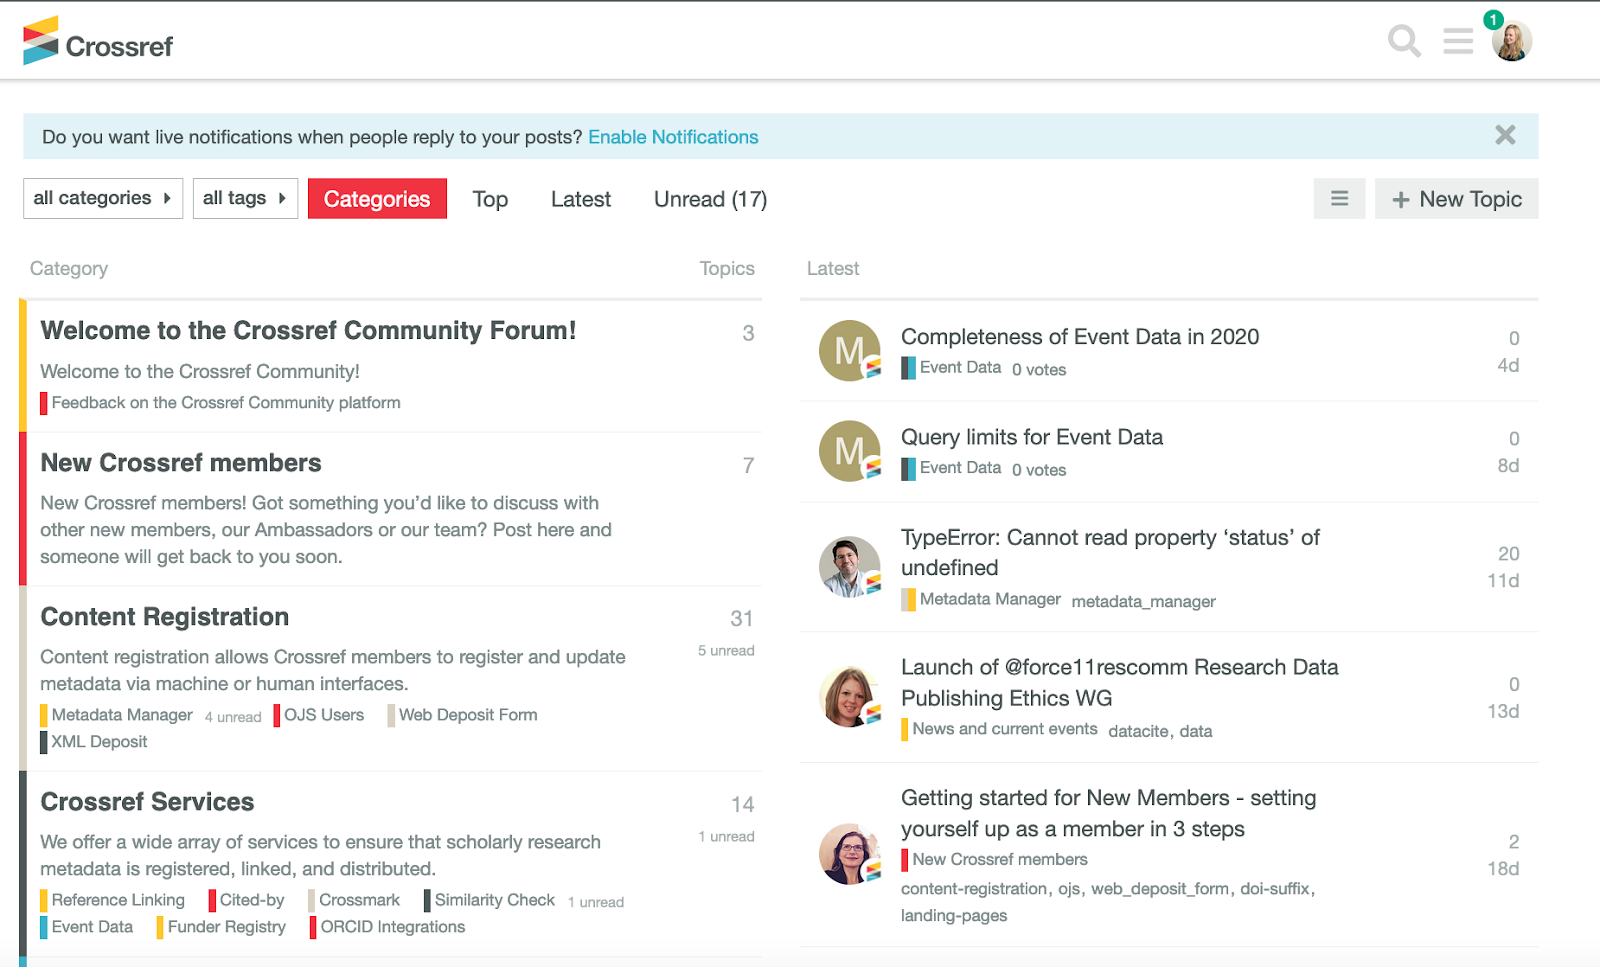Open the Content Registration category
This screenshot has width=1600, height=967.
165,617
